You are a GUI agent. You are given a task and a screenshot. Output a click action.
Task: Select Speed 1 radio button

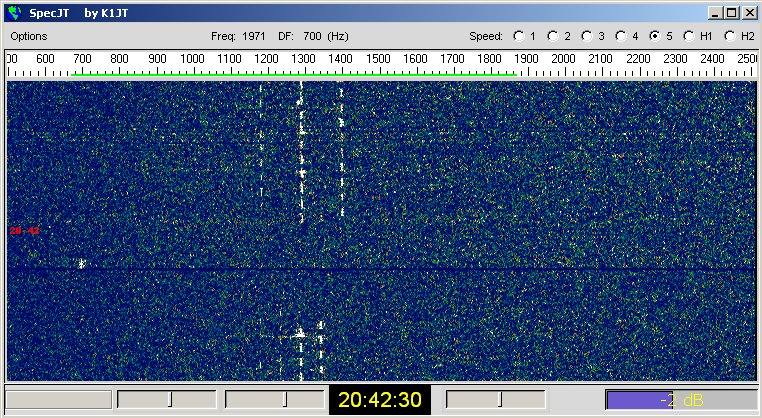(519, 36)
